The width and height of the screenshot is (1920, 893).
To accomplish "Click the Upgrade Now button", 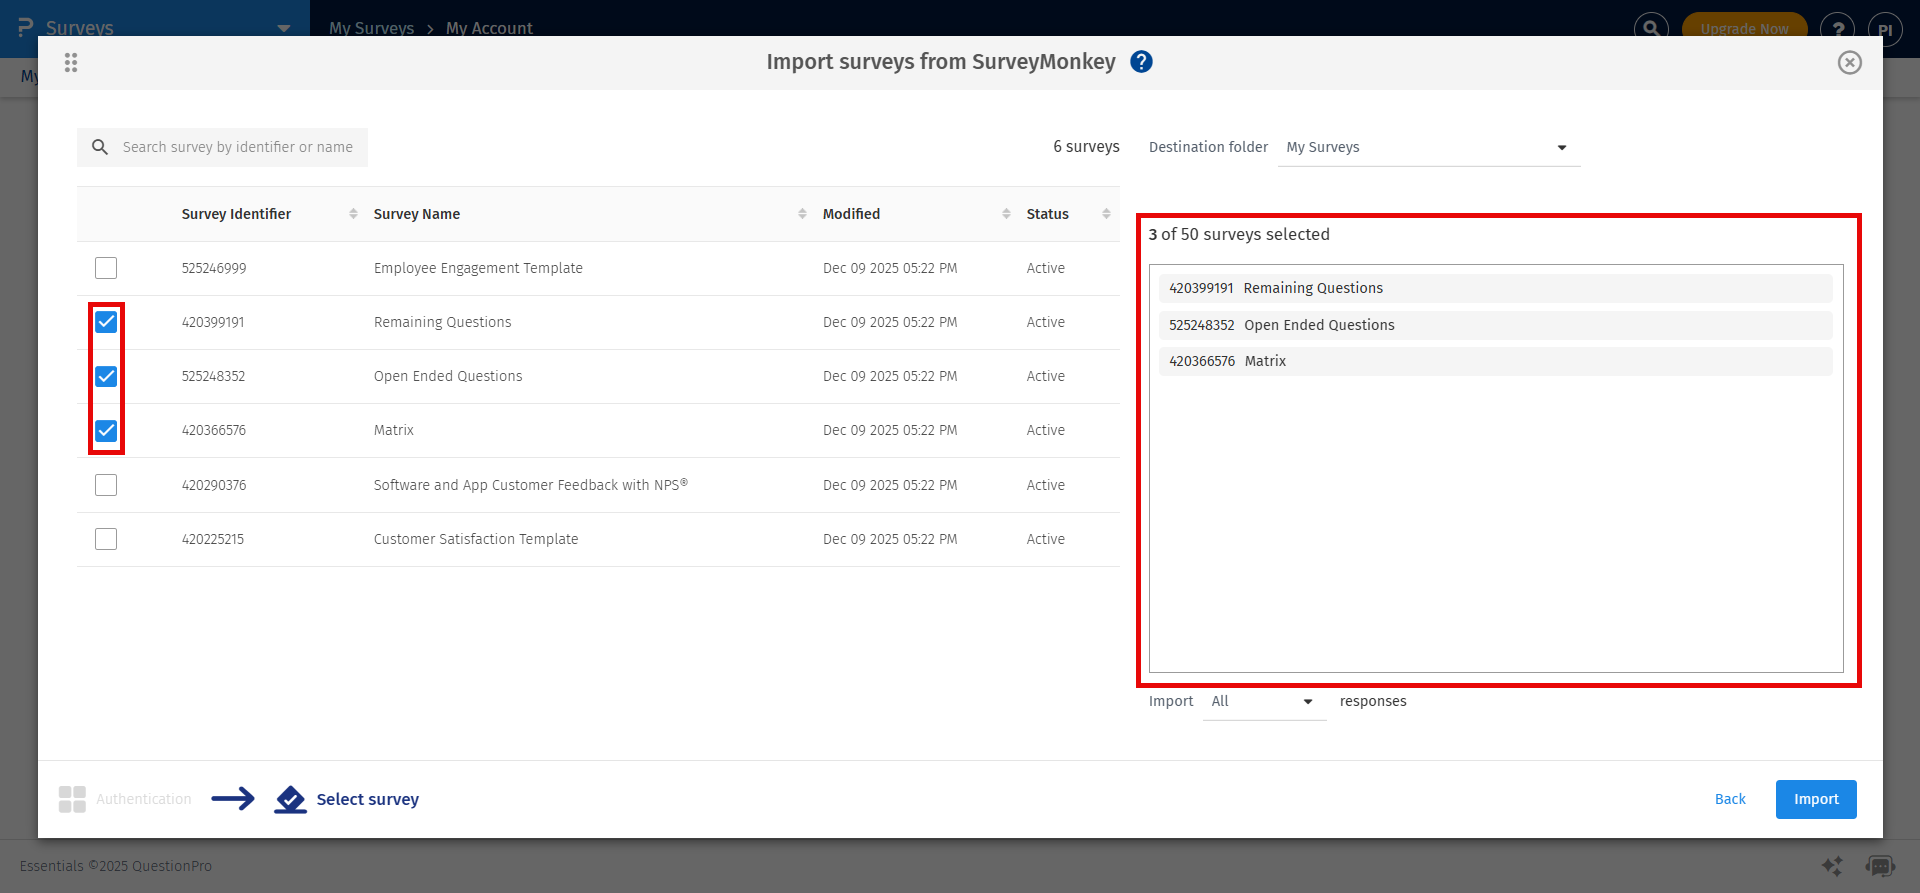I will coord(1745,29).
